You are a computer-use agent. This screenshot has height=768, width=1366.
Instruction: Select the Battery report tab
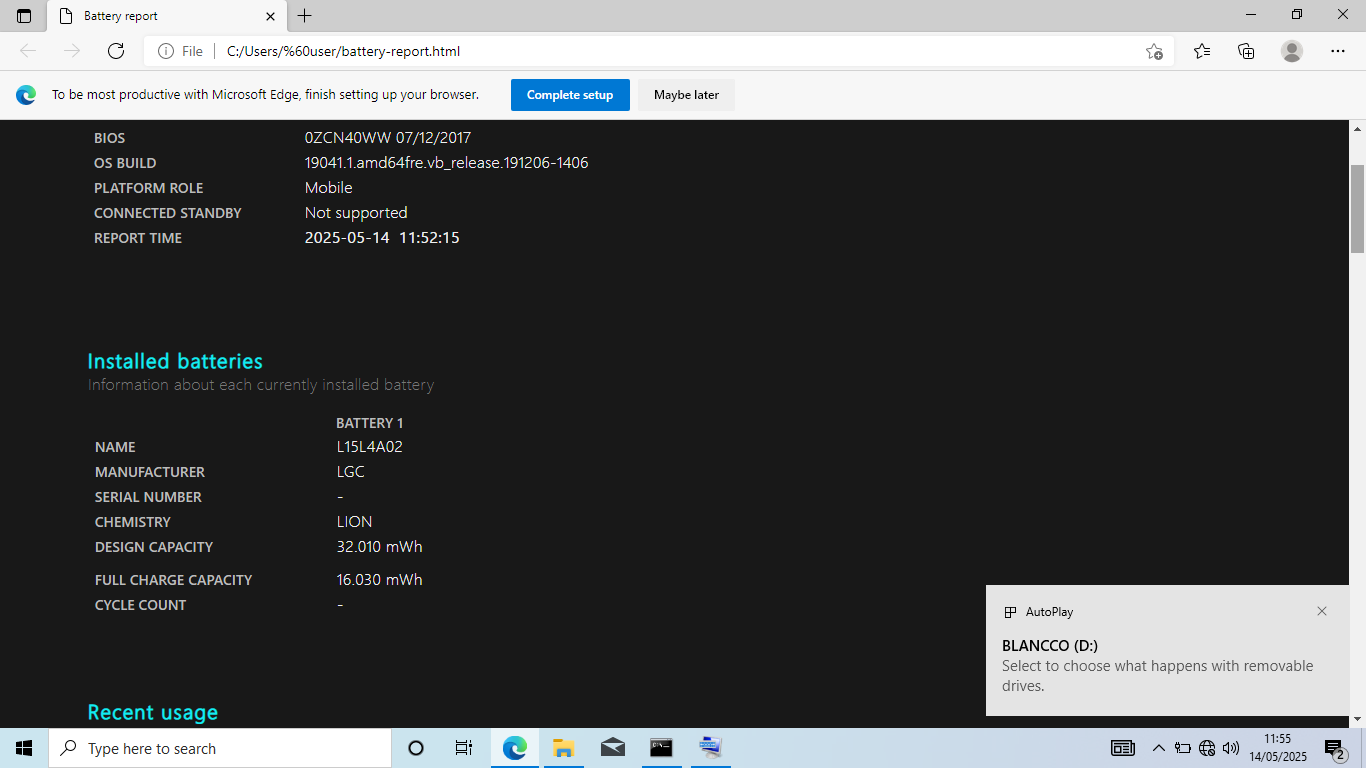[166, 16]
